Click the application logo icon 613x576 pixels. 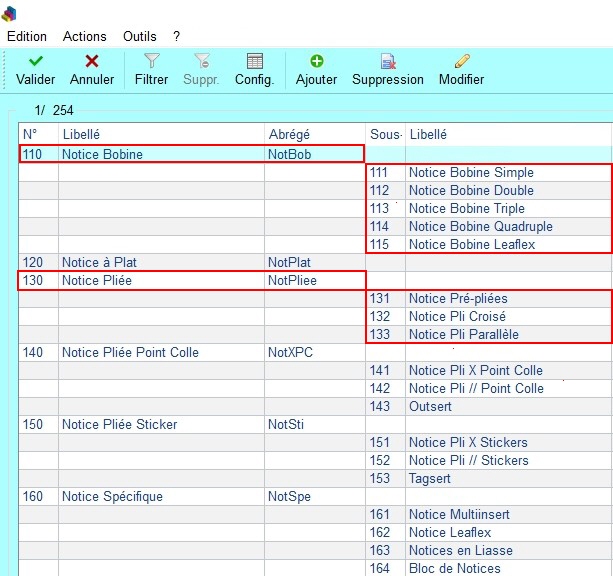tap(9, 12)
